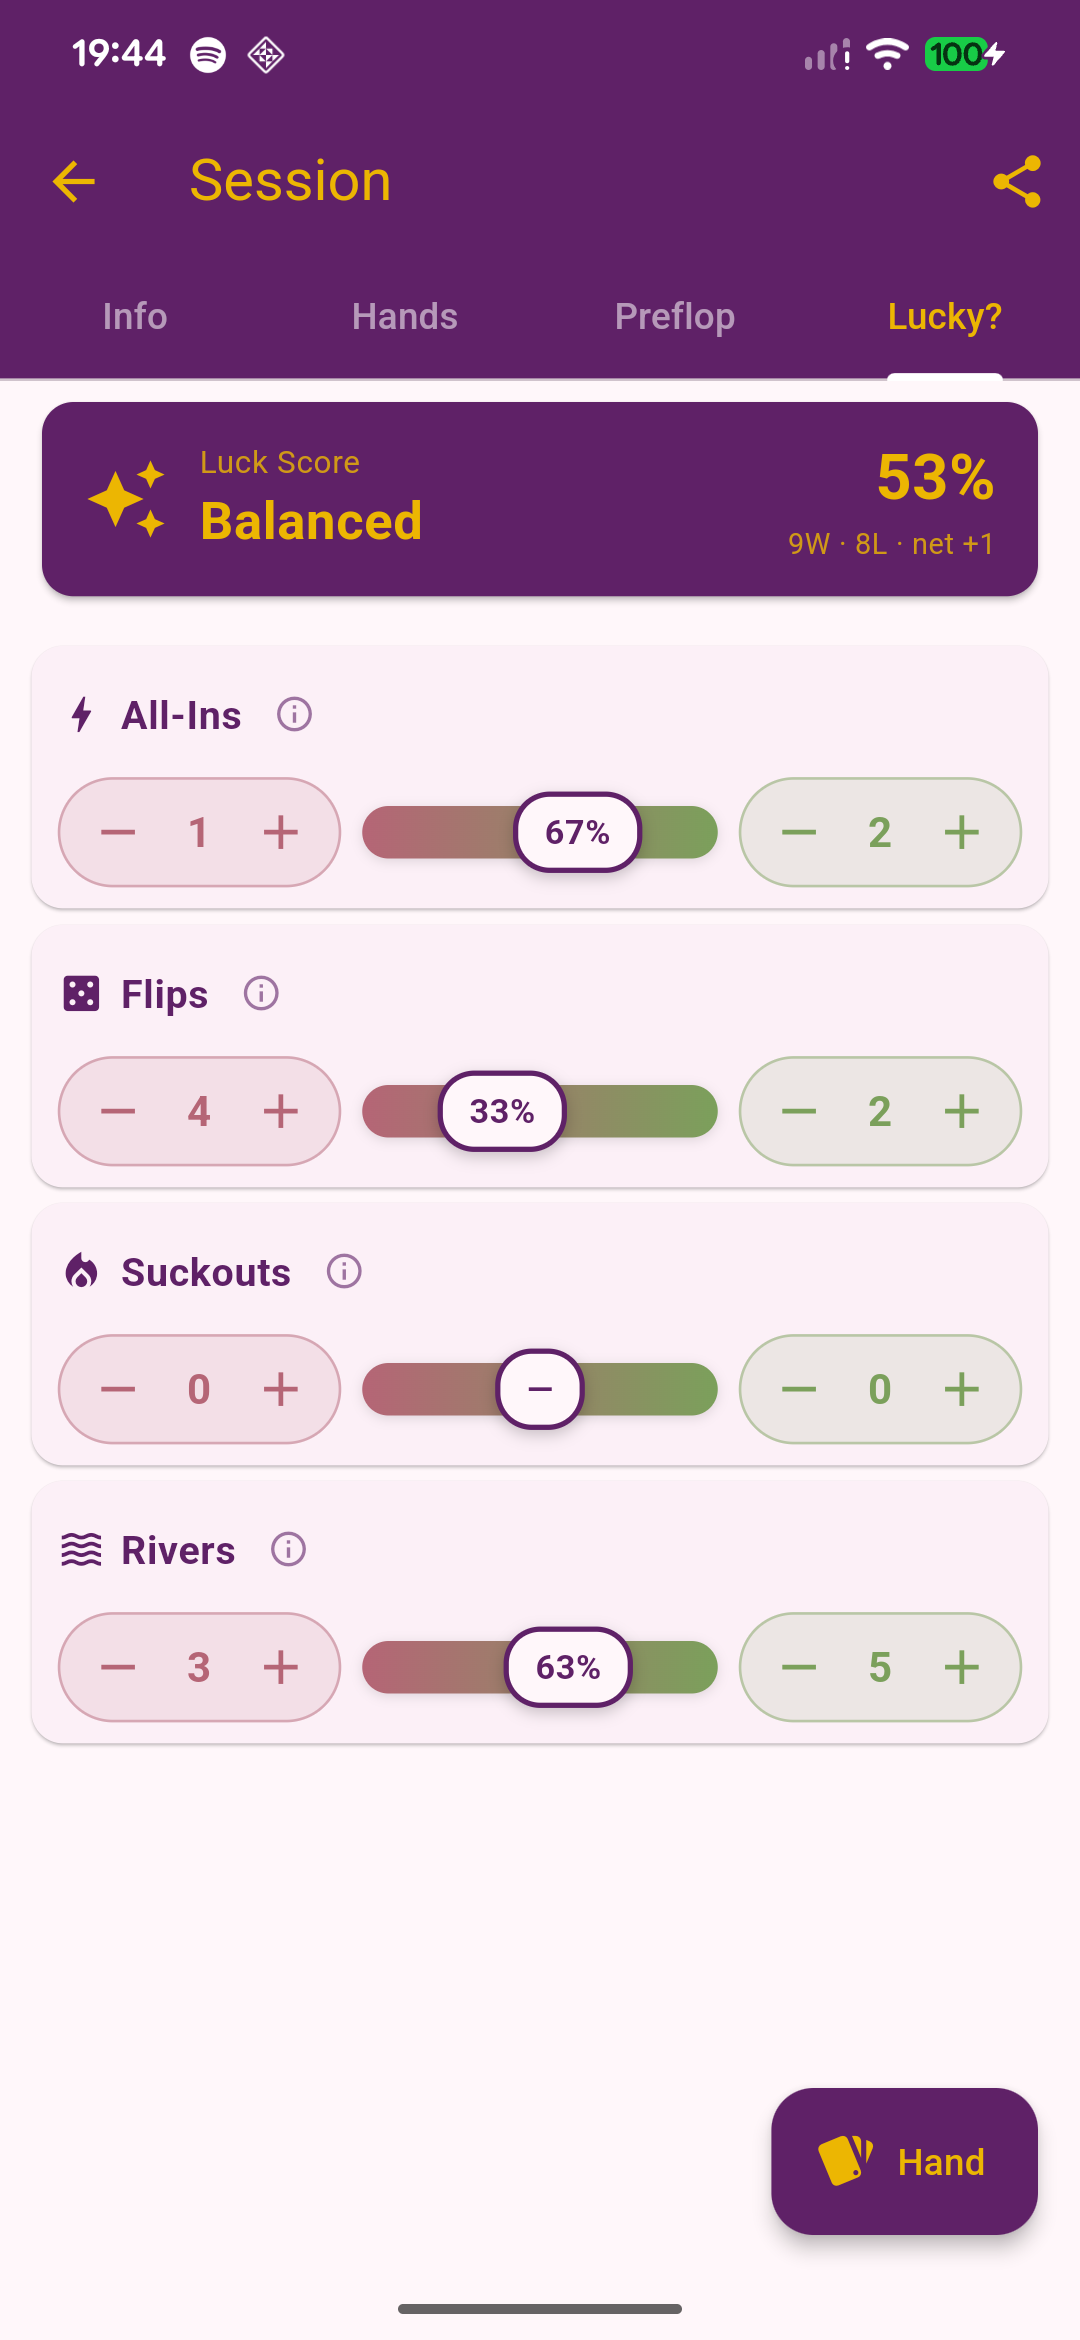Click the All-Ins 67% slider thumb
The height and width of the screenshot is (2340, 1080).
[577, 832]
